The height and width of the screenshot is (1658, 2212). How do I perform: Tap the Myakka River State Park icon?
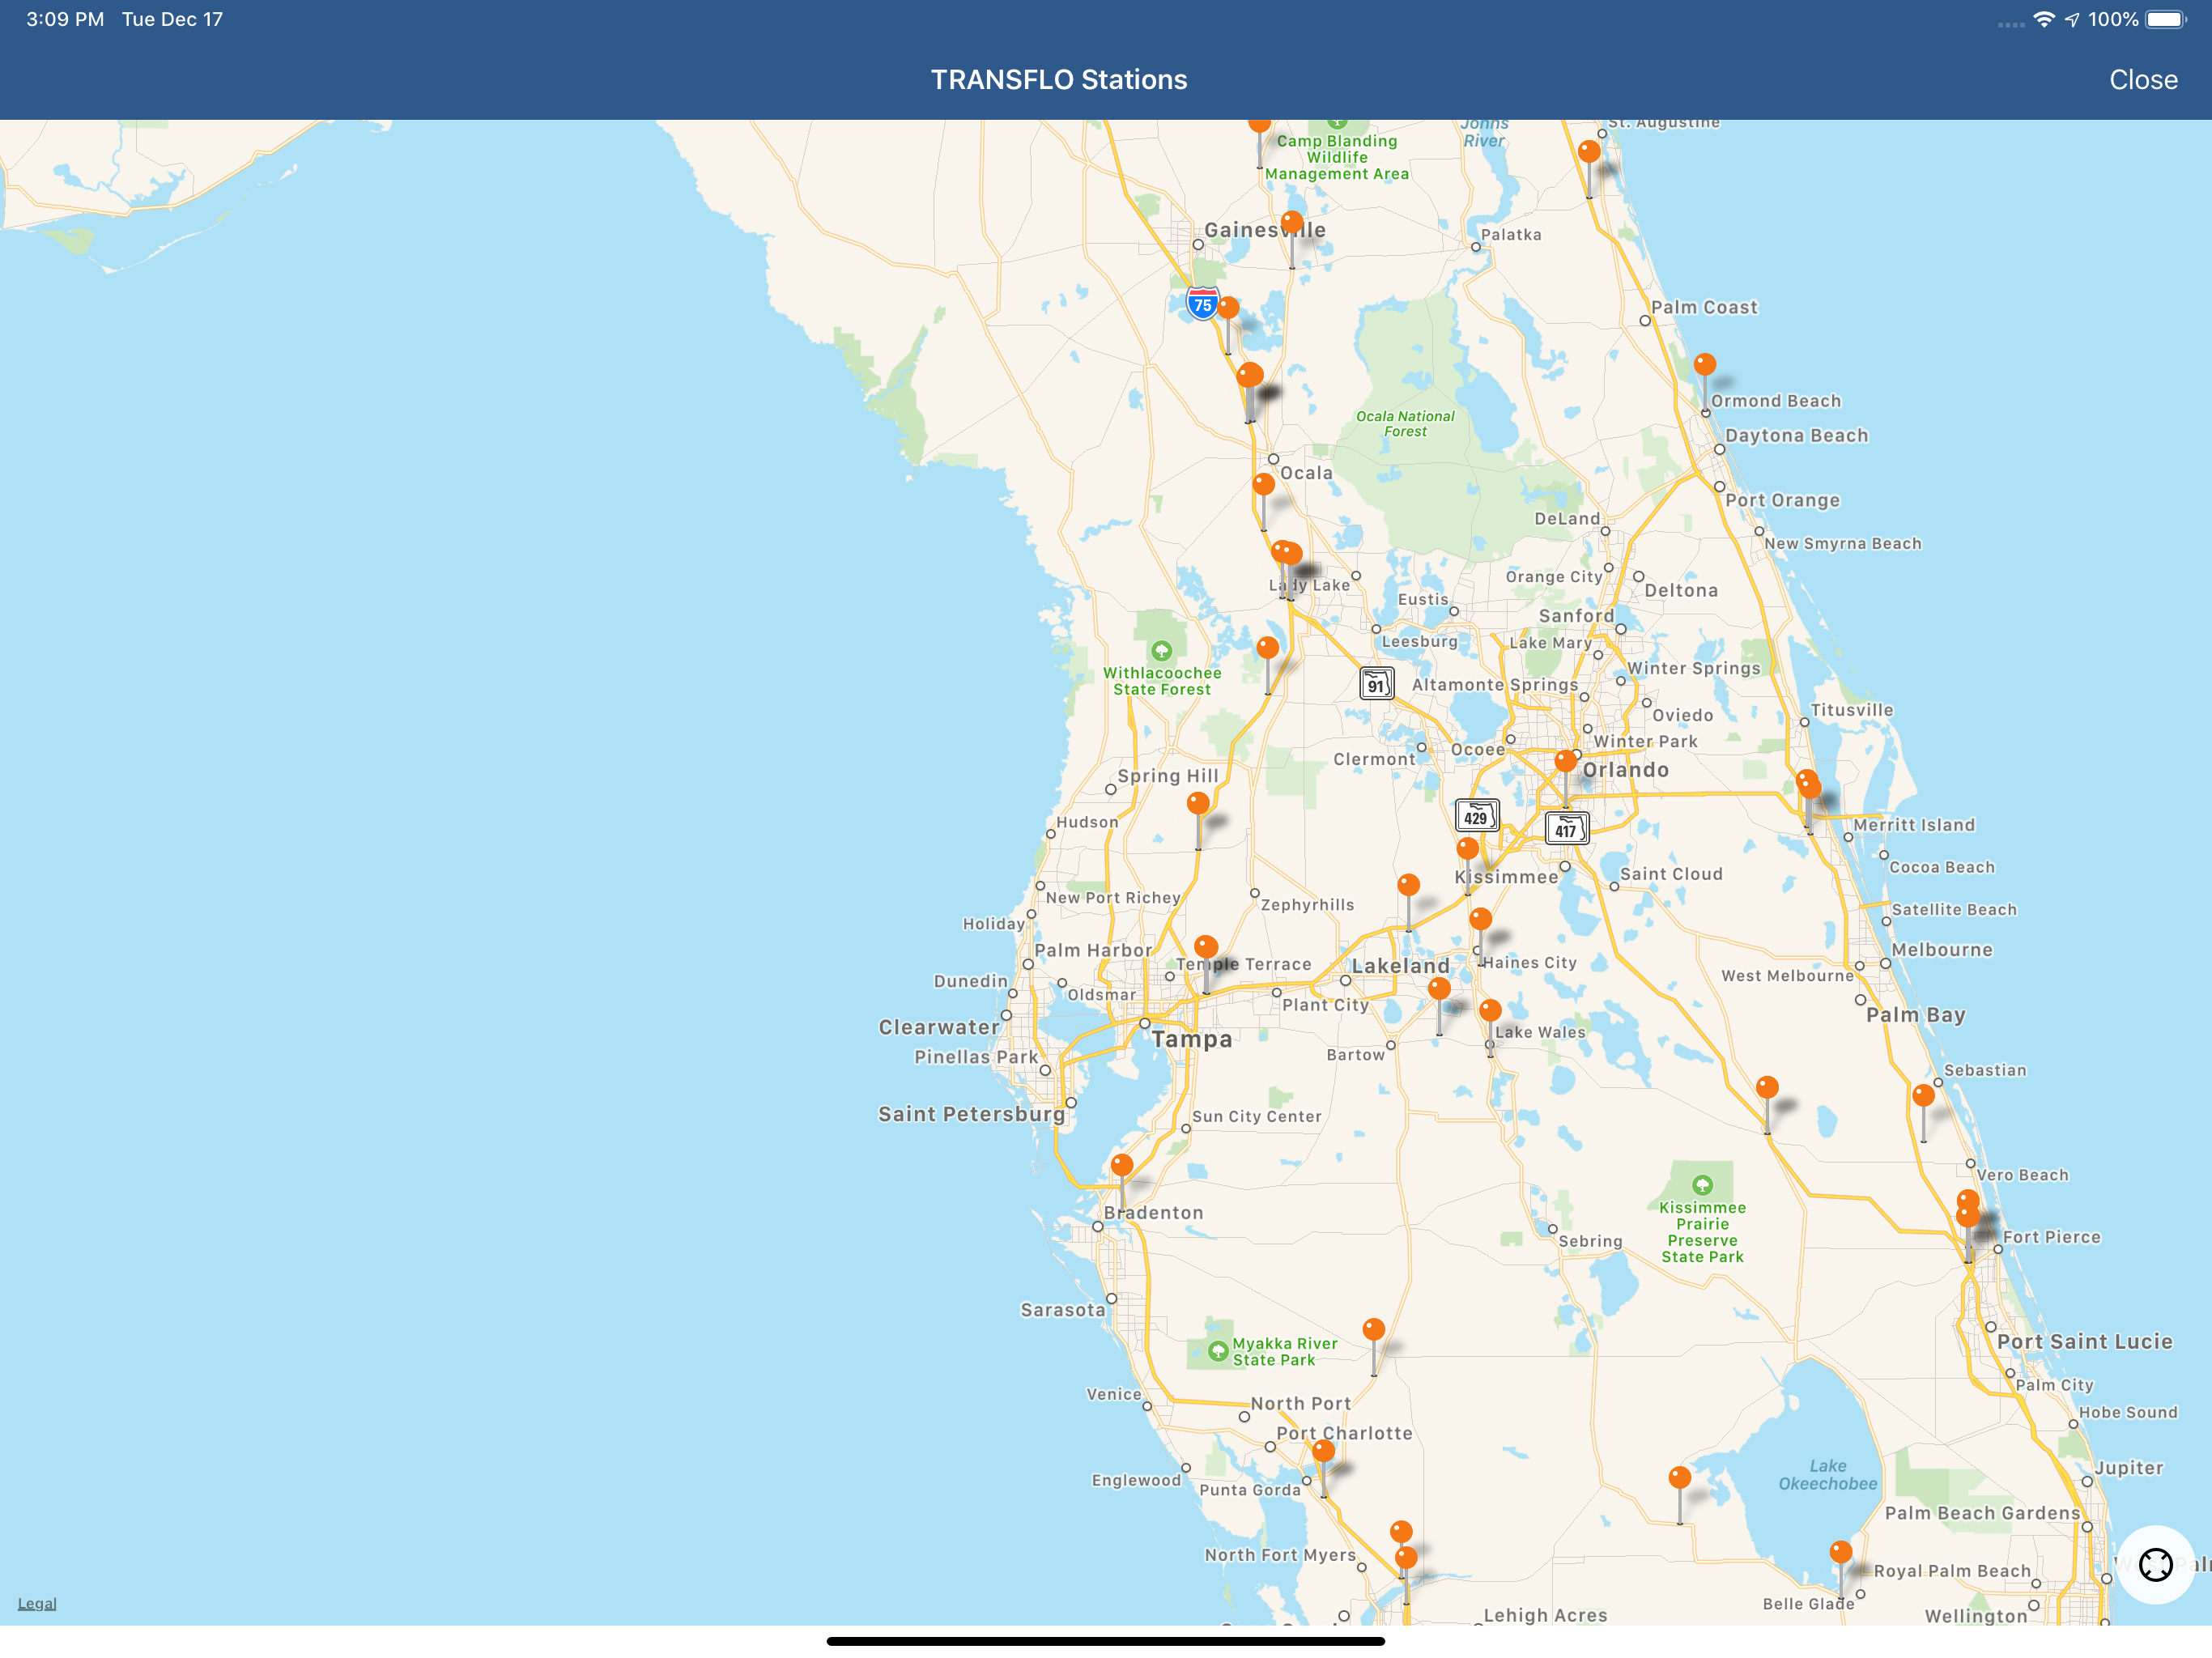tap(1217, 1352)
